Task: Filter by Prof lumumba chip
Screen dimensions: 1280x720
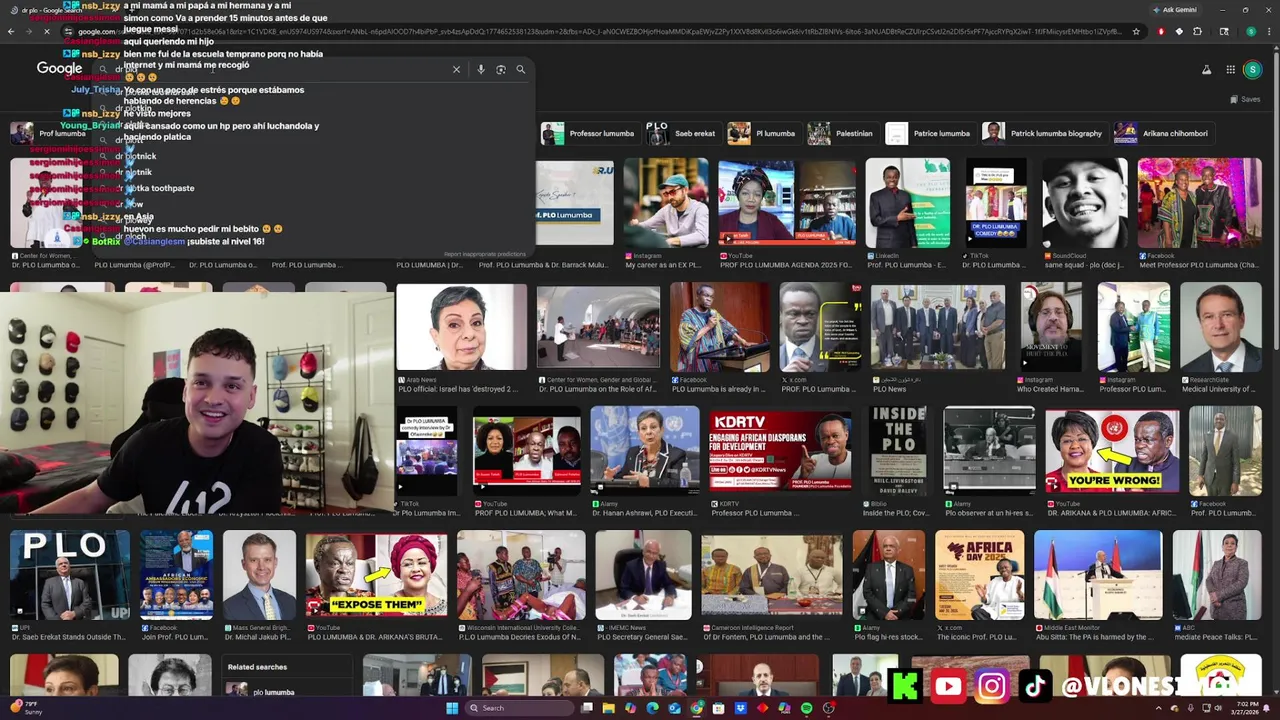Action: click(50, 133)
